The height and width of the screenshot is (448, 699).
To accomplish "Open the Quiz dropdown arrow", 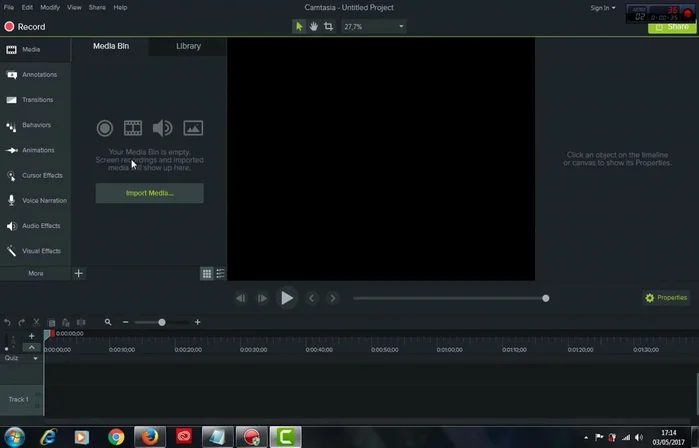I will point(35,358).
